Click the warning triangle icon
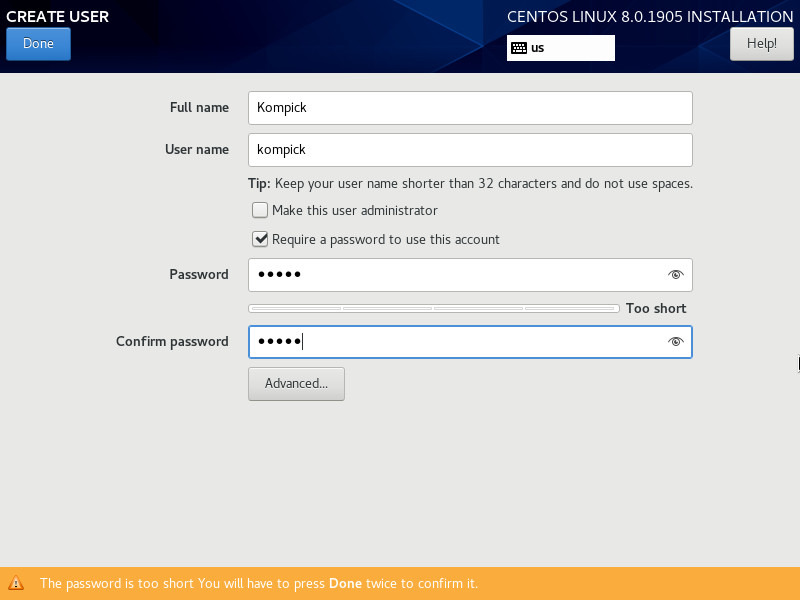Screen dimensions: 800x600 tap(16, 583)
